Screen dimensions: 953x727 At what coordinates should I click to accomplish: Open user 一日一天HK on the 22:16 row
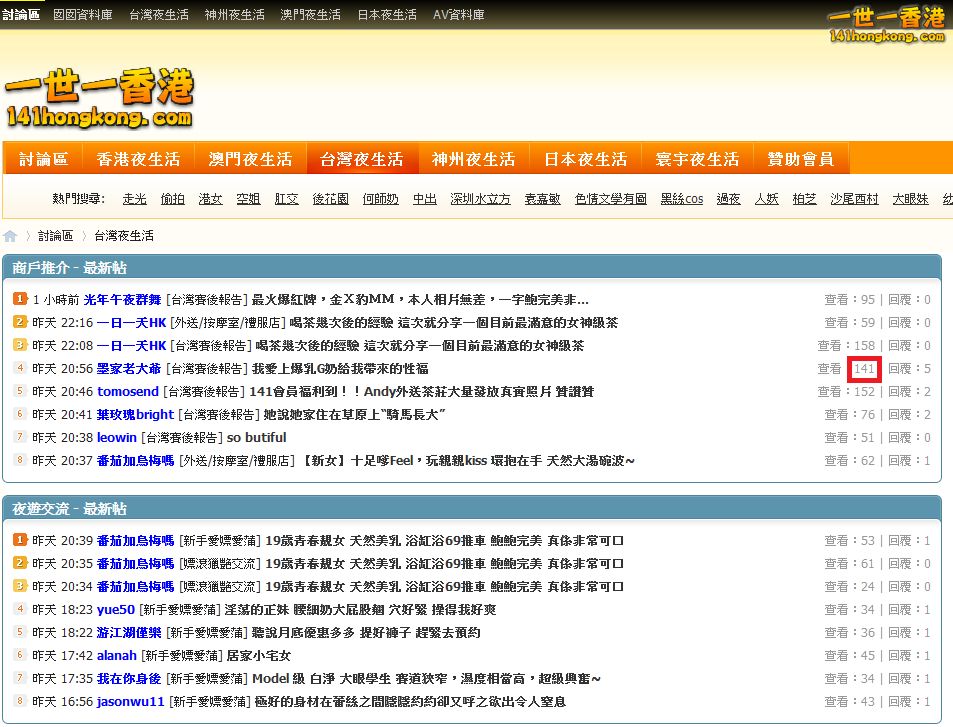coord(131,323)
